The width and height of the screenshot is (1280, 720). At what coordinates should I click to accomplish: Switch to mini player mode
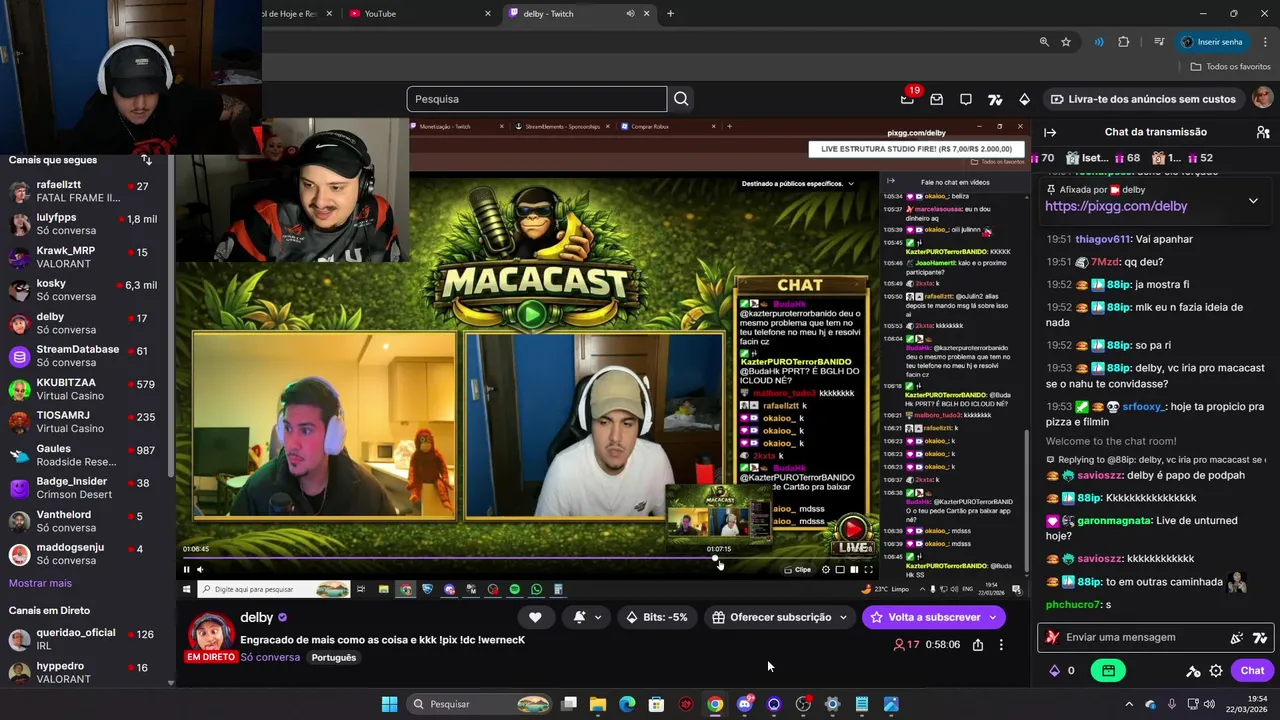pos(840,569)
